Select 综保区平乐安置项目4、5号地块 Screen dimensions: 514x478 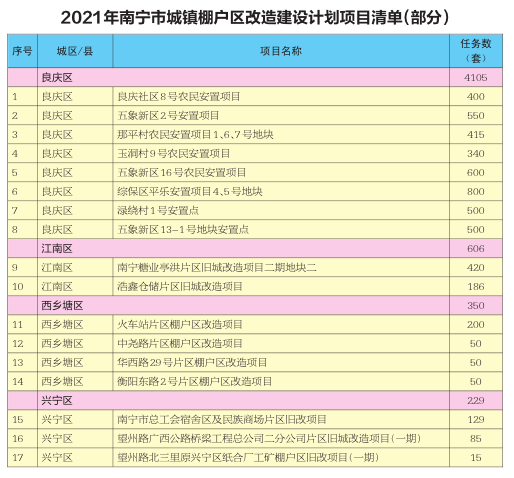tap(190, 192)
